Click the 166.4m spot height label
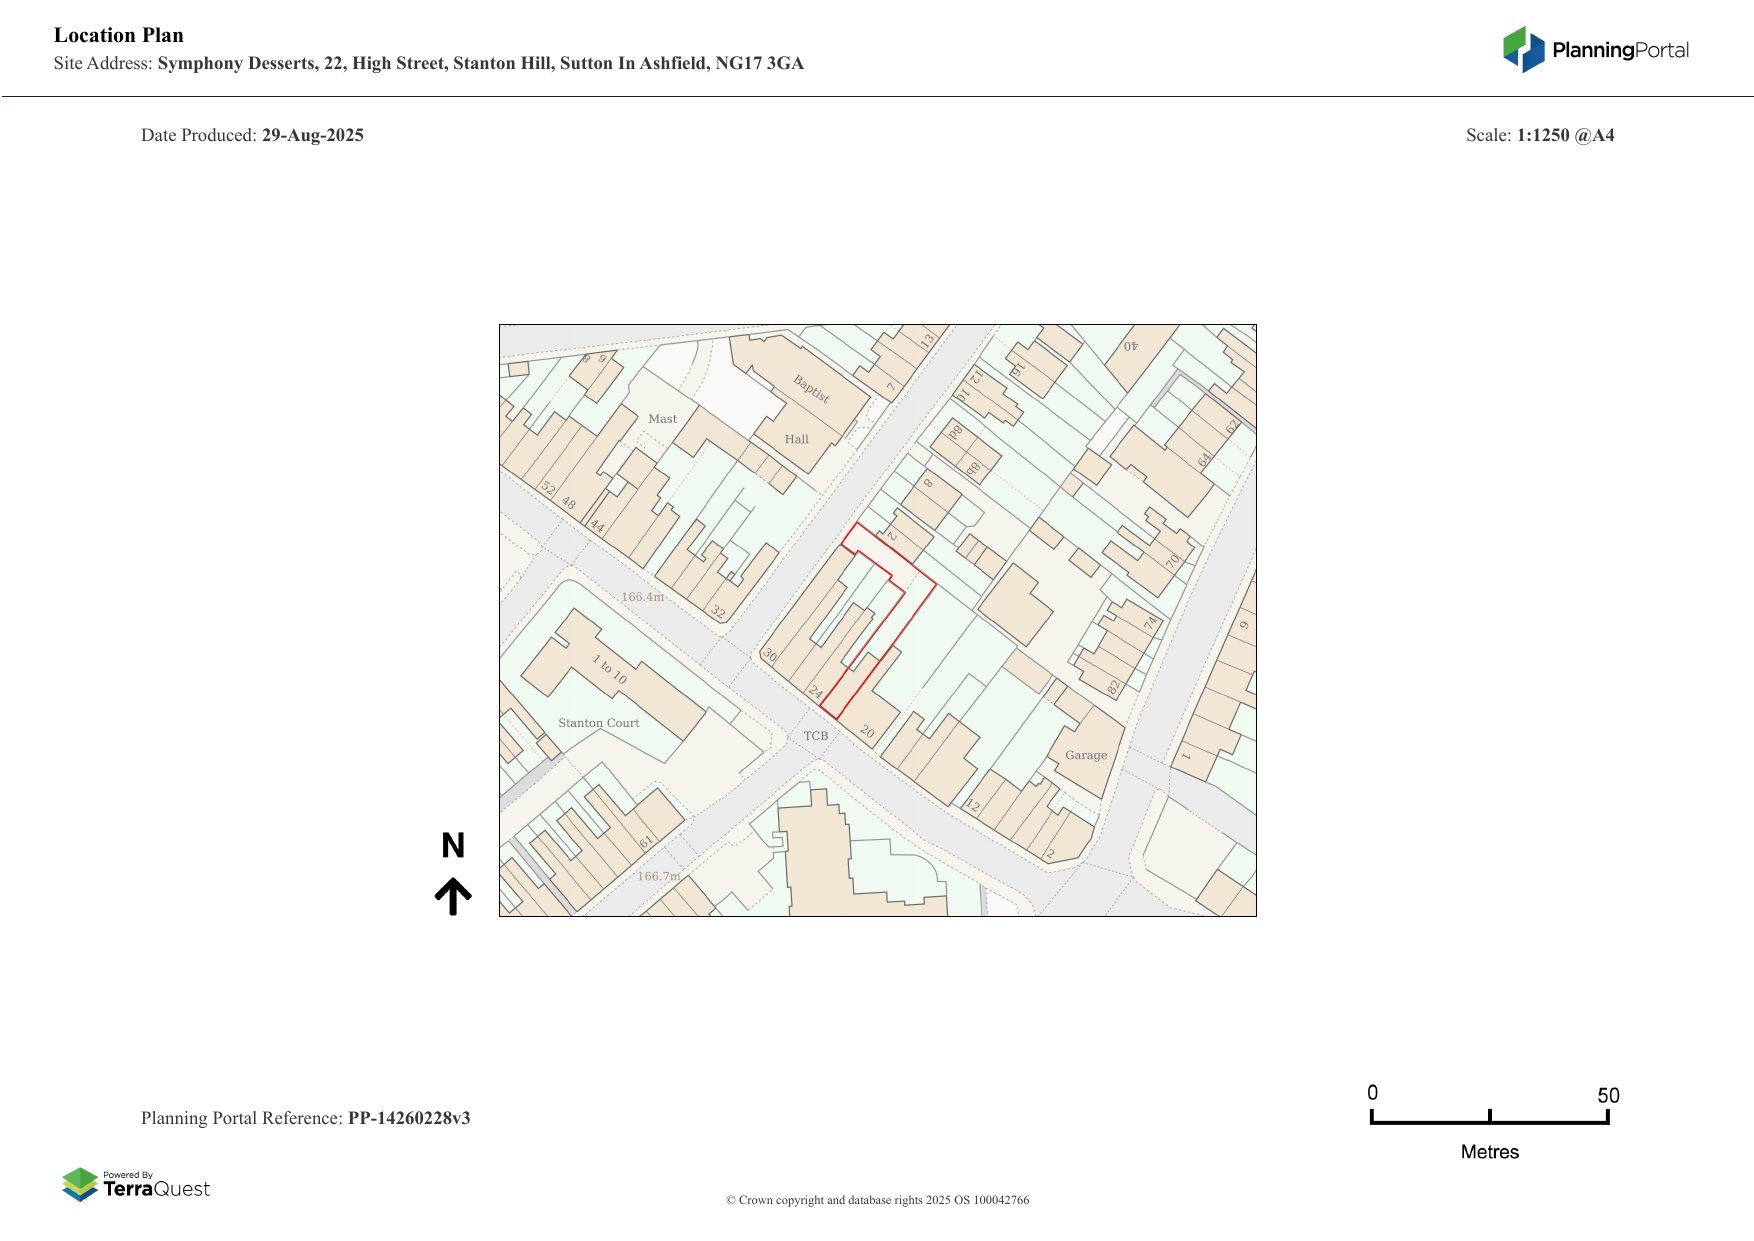 pos(642,597)
